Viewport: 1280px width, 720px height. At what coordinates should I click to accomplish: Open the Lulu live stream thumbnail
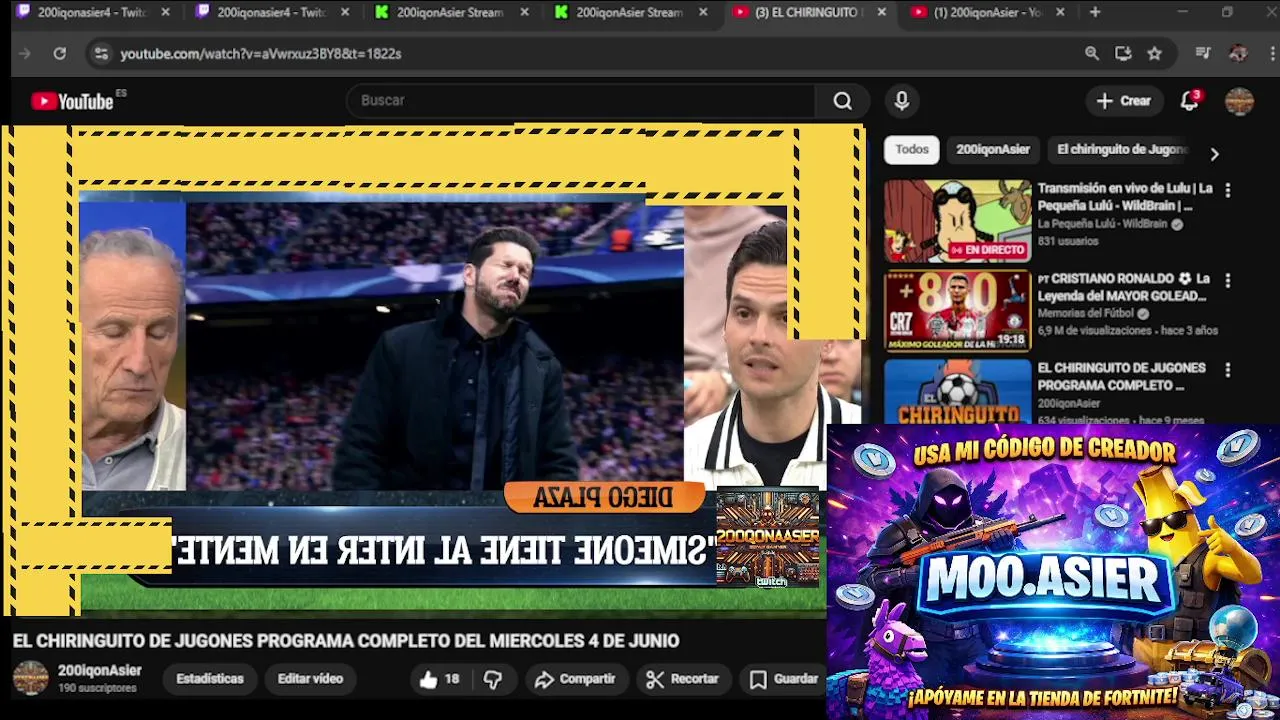957,221
